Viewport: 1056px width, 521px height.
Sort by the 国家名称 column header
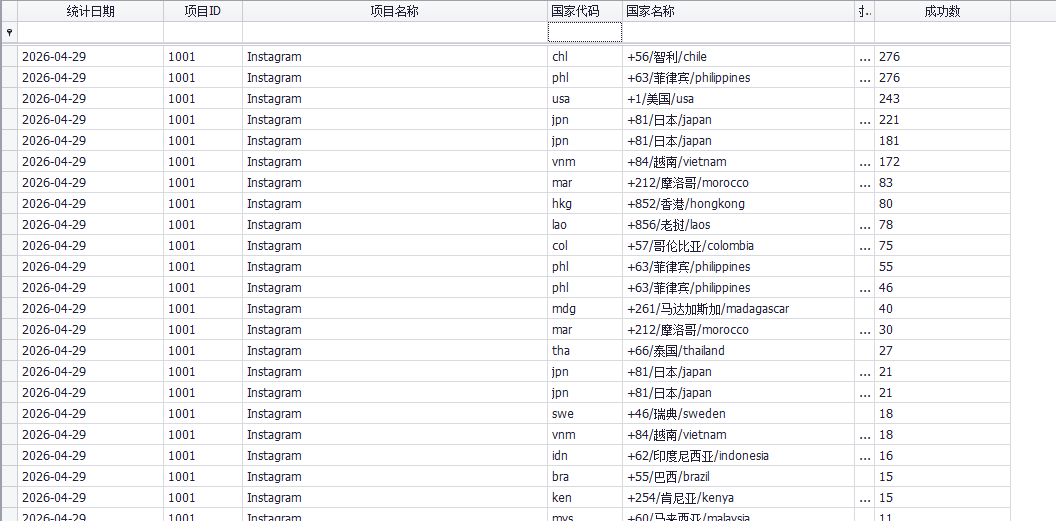click(739, 11)
